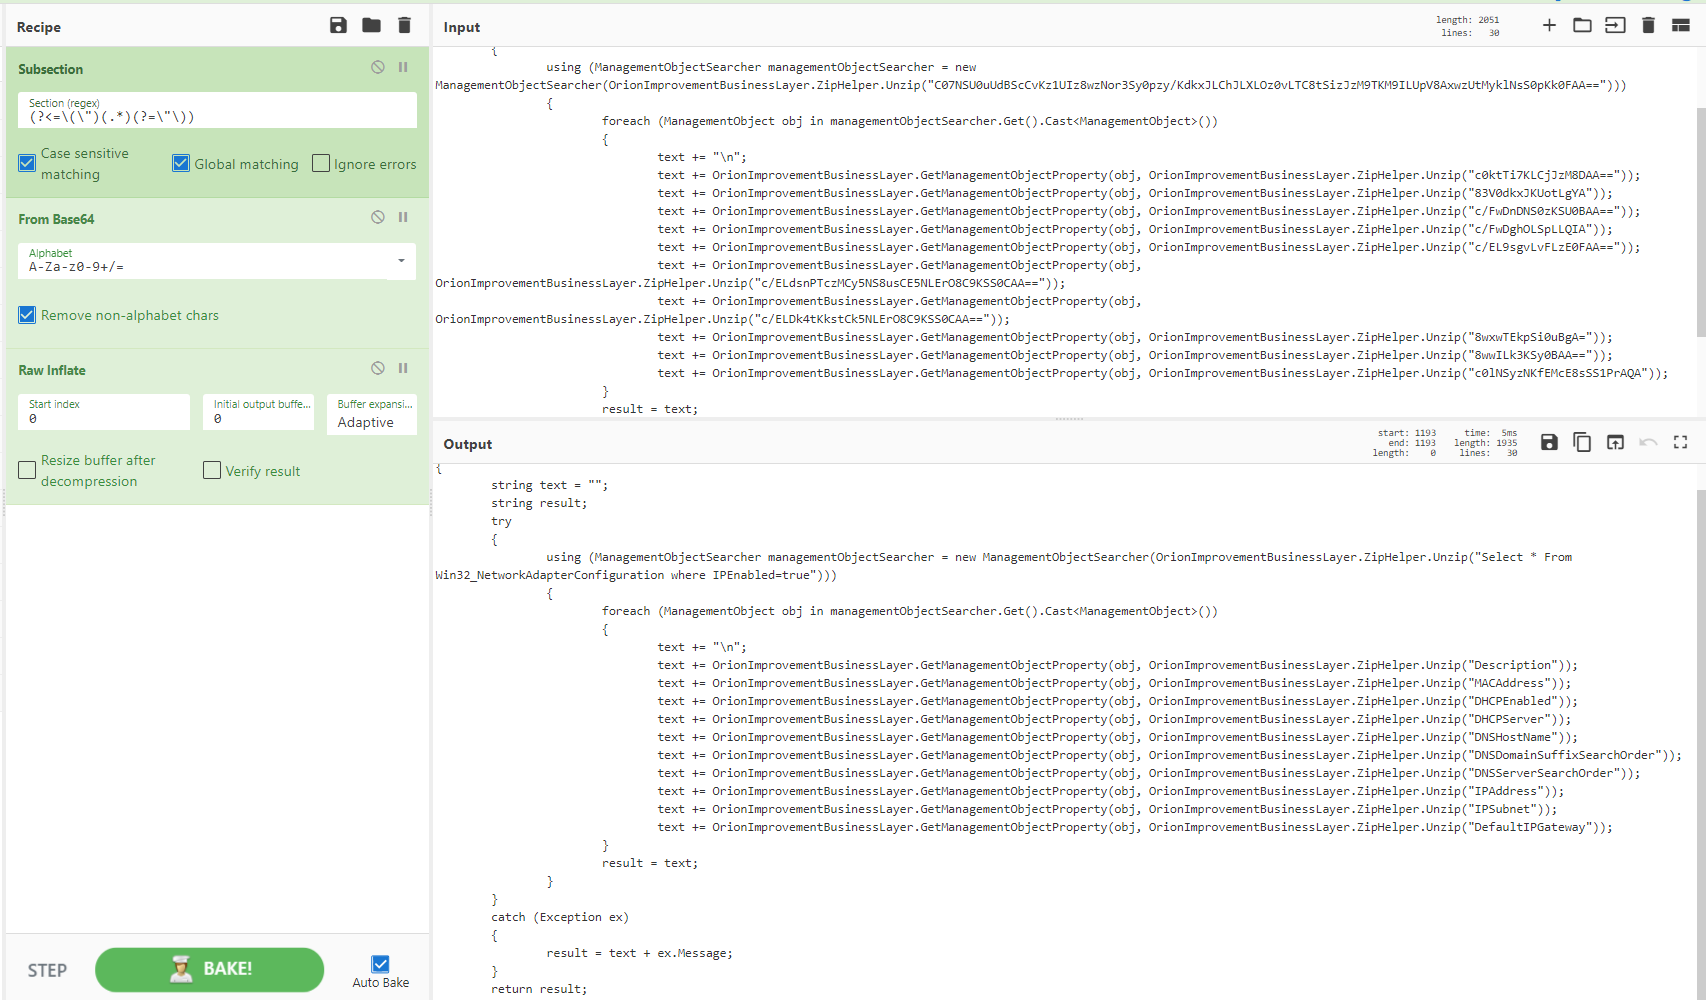Select the Subsection operation title
The height and width of the screenshot is (1000, 1706).
[x=50, y=69]
